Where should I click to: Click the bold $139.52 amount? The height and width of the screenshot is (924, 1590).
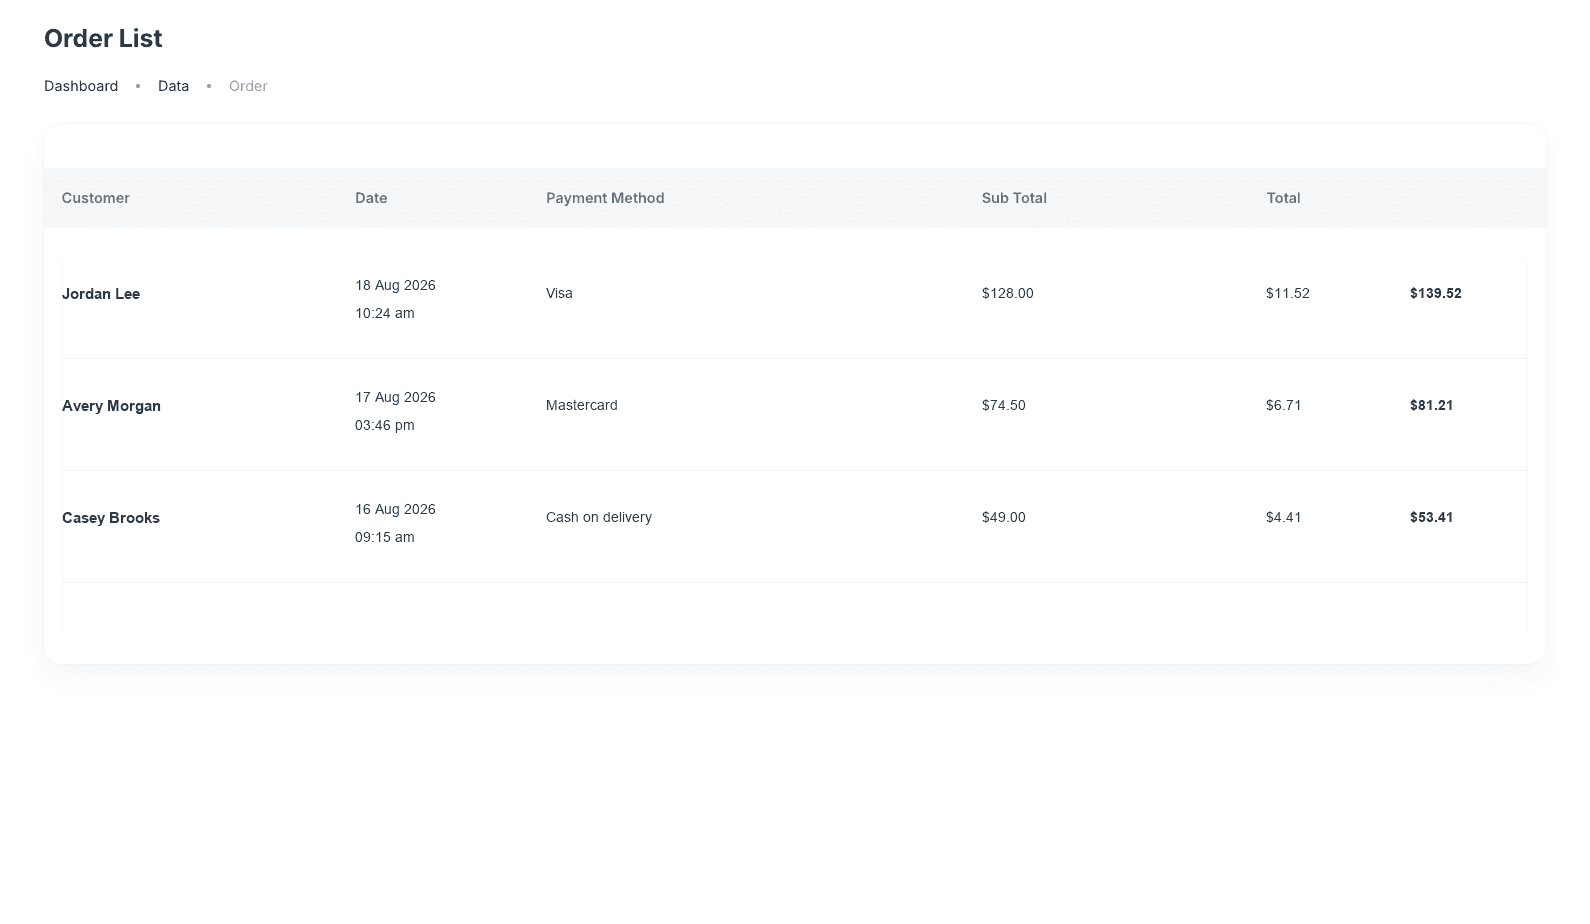pos(1436,293)
